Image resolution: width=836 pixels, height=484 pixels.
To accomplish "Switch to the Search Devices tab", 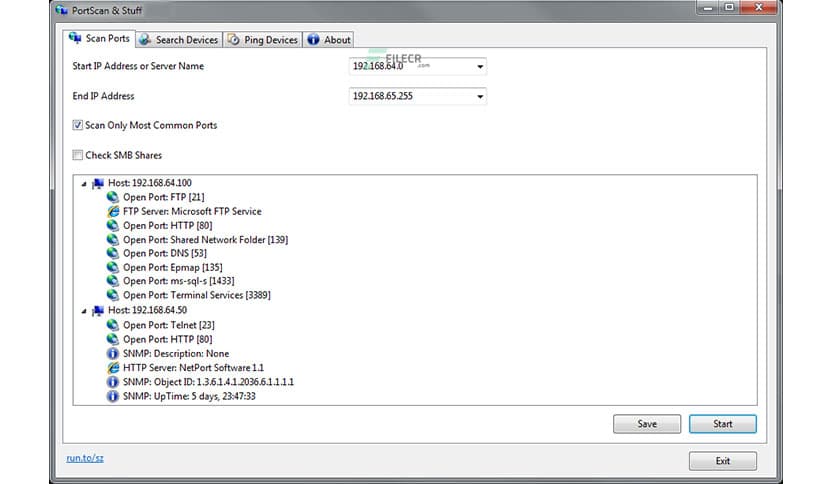I will coord(179,39).
